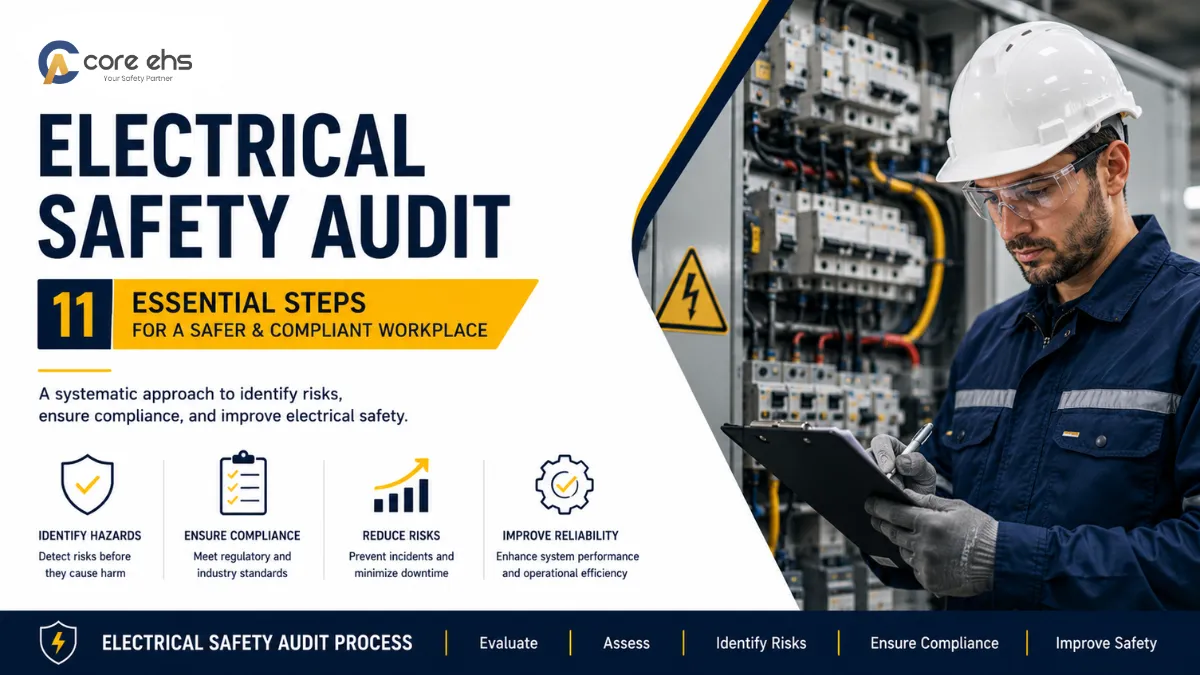This screenshot has height=675, width=1200.
Task: Click 'A systematic approach to identify risks' line
Action: (x=191, y=392)
